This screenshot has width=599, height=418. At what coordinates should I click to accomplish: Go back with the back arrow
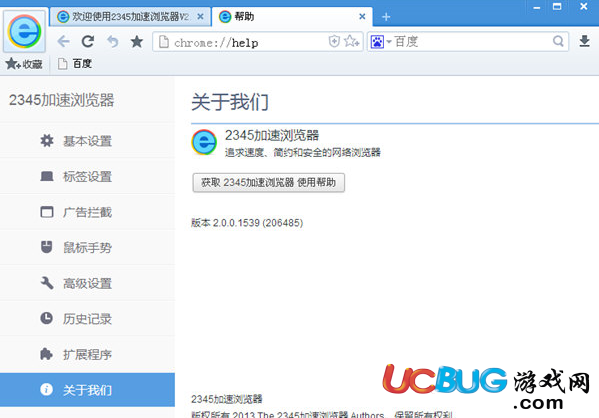point(63,41)
